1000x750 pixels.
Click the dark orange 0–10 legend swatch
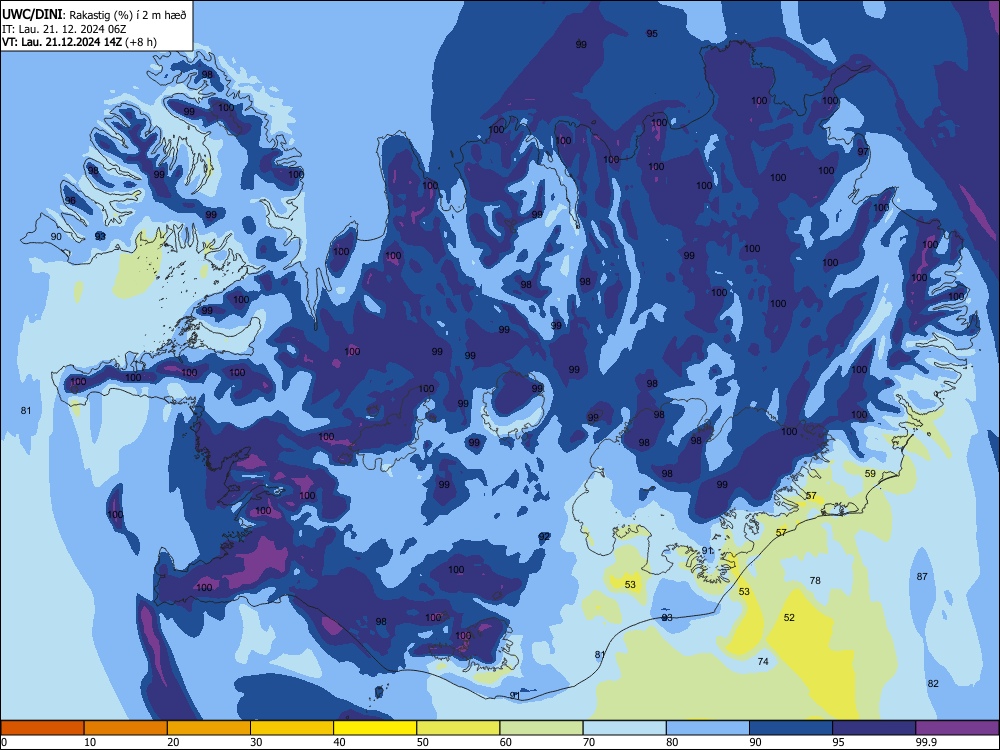42,728
